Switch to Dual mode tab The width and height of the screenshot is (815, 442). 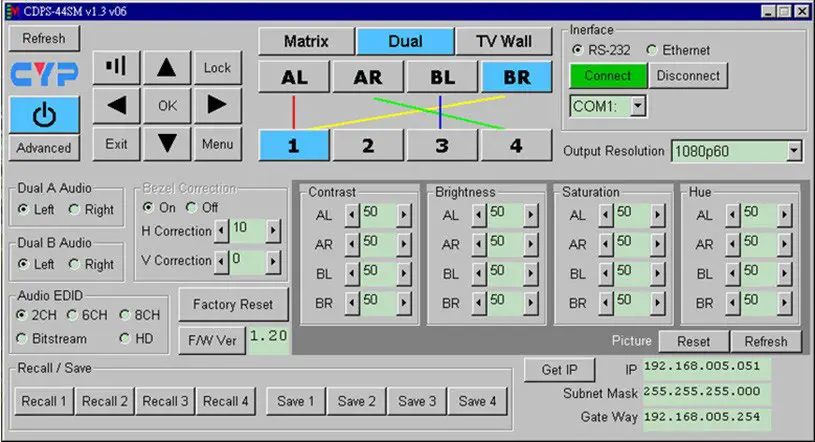[x=405, y=41]
